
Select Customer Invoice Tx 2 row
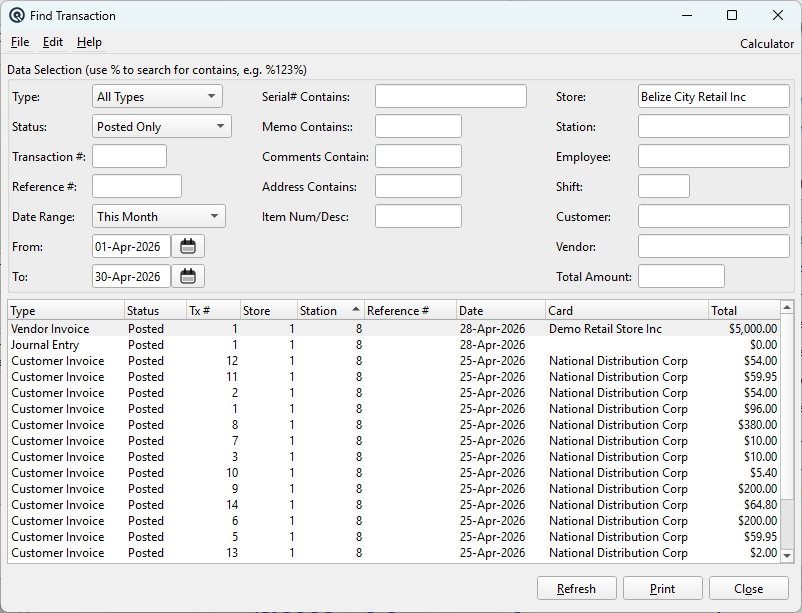394,393
